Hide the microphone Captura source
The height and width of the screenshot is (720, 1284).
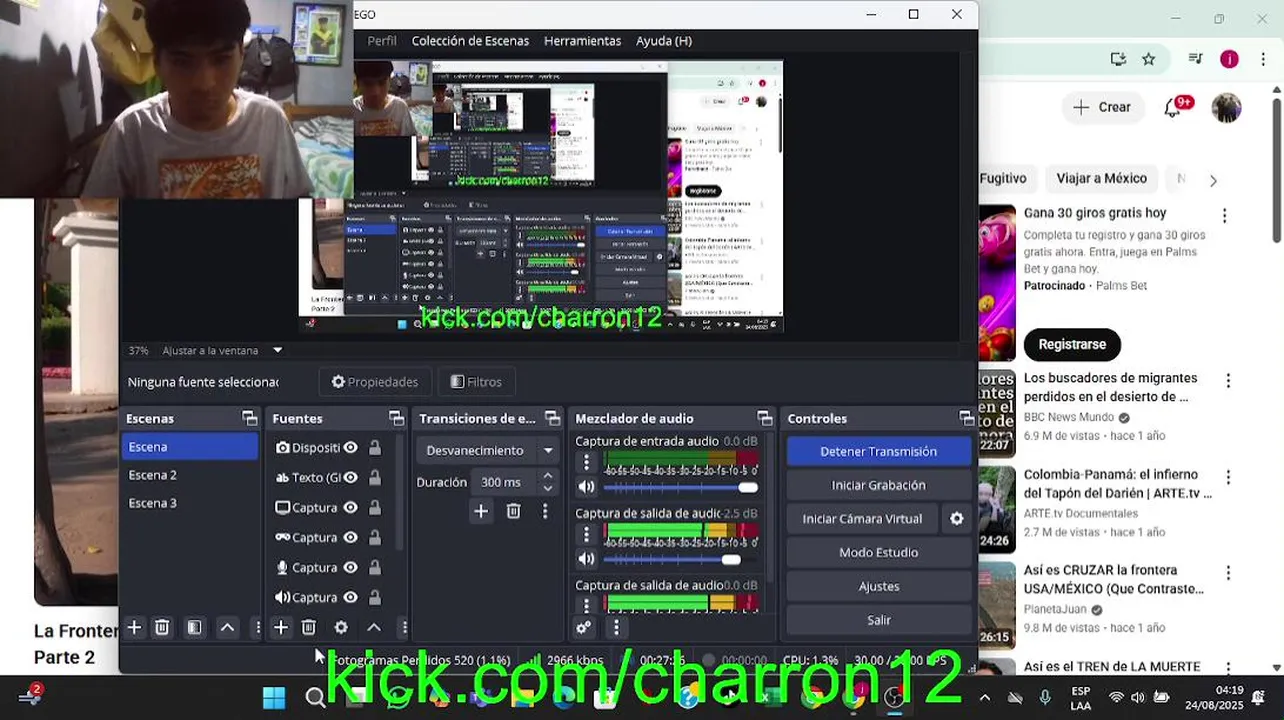351,568
